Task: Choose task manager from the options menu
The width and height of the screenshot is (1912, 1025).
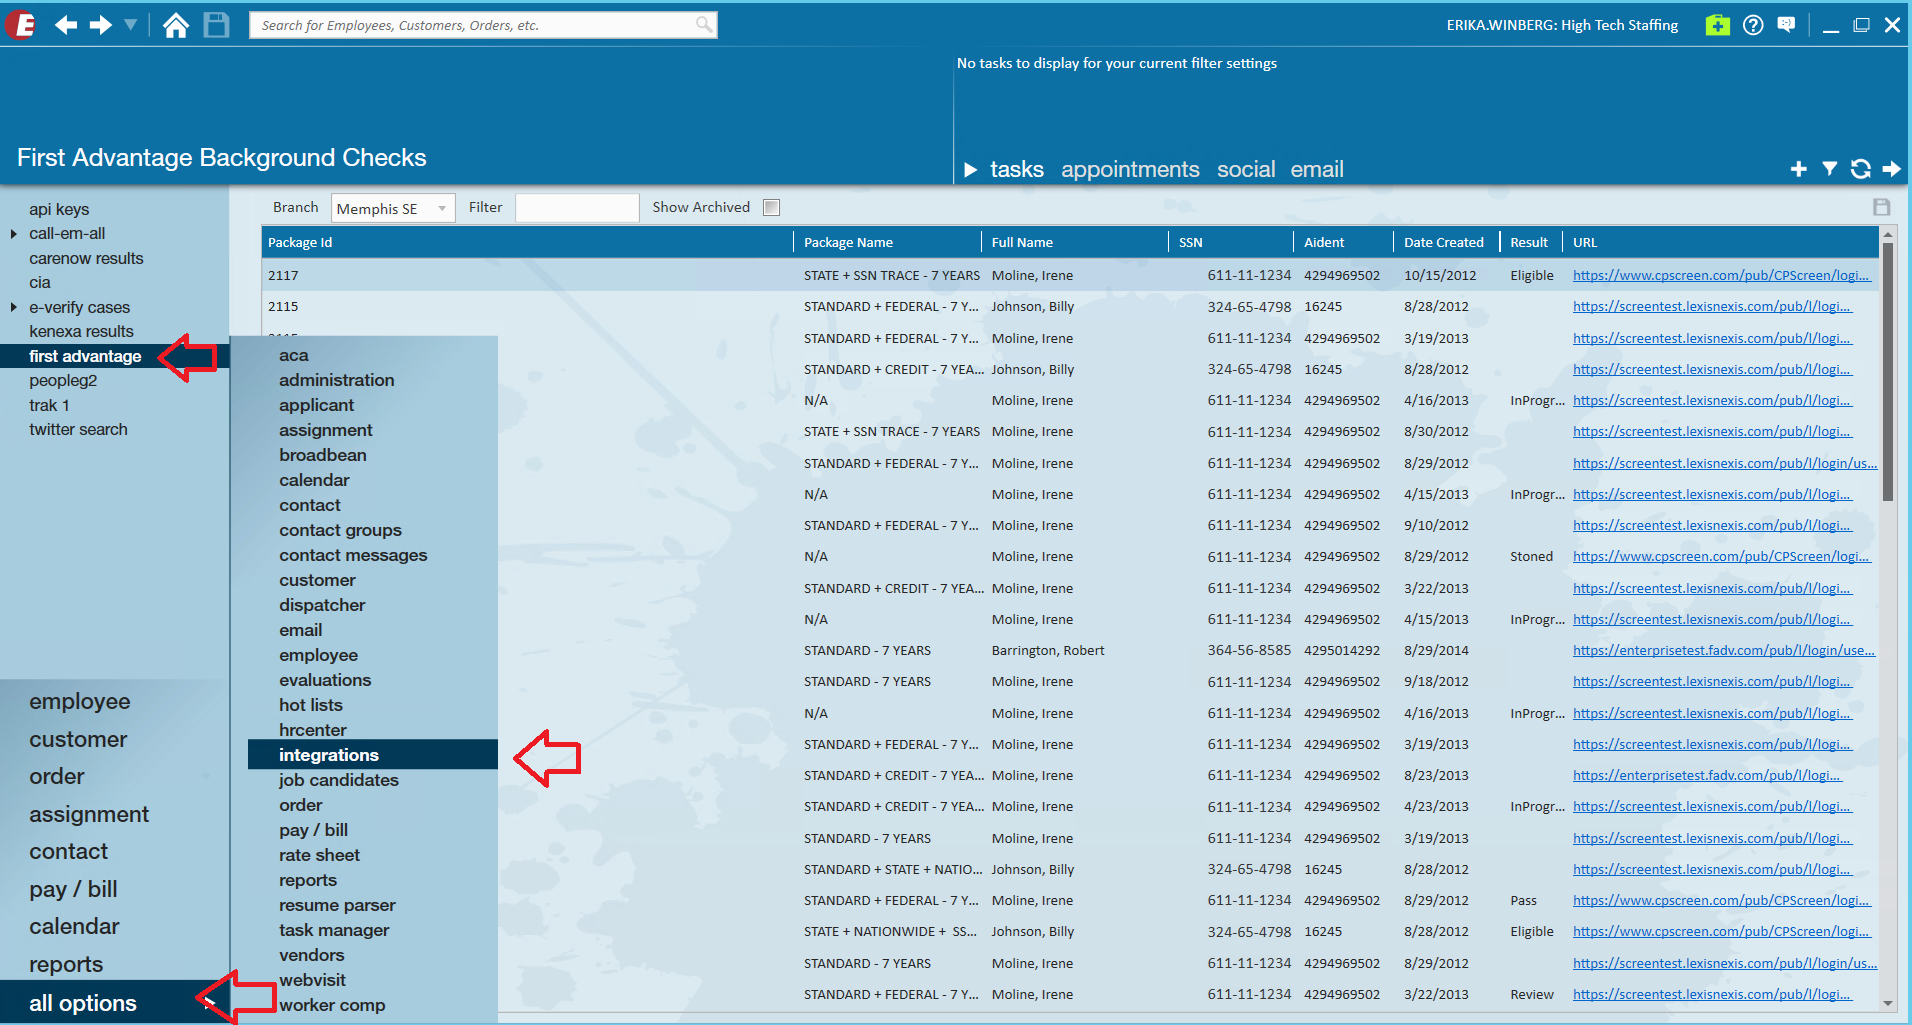Action: (334, 930)
